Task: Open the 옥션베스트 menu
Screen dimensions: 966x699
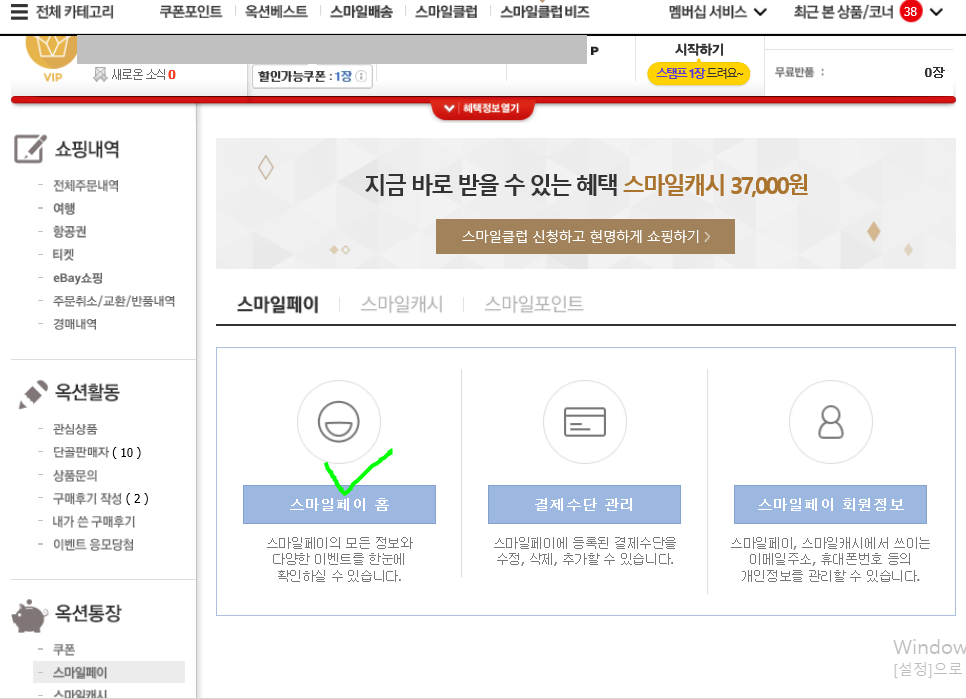Action: [276, 12]
